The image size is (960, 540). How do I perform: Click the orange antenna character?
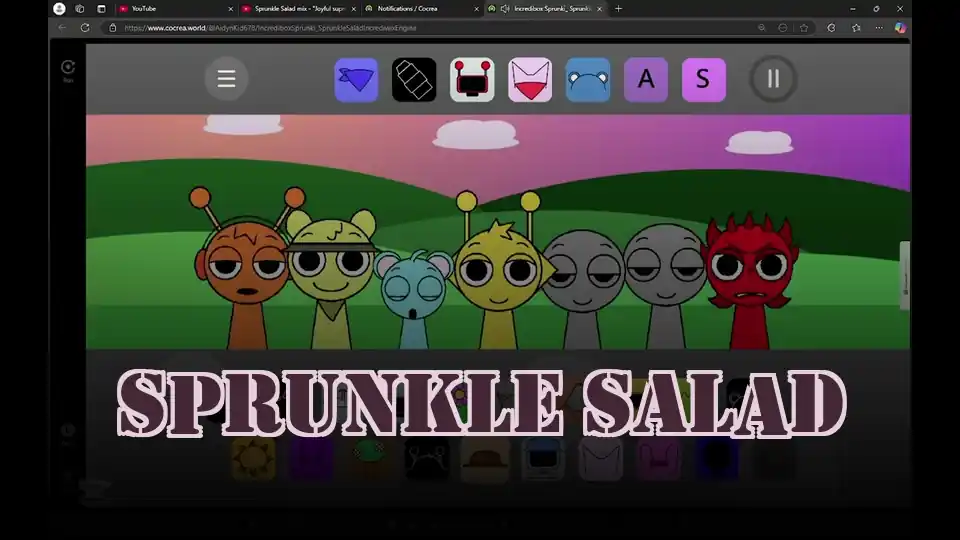click(x=246, y=269)
